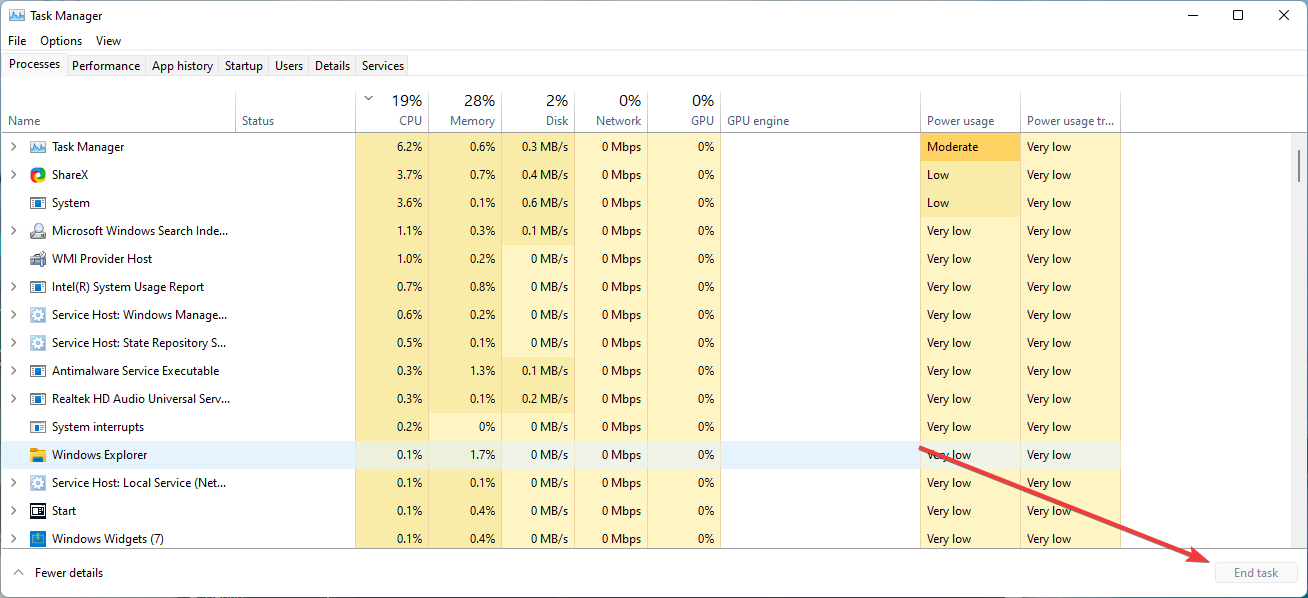Viewport: 1308px width, 598px height.
Task: Click the System process icon
Action: click(38, 203)
